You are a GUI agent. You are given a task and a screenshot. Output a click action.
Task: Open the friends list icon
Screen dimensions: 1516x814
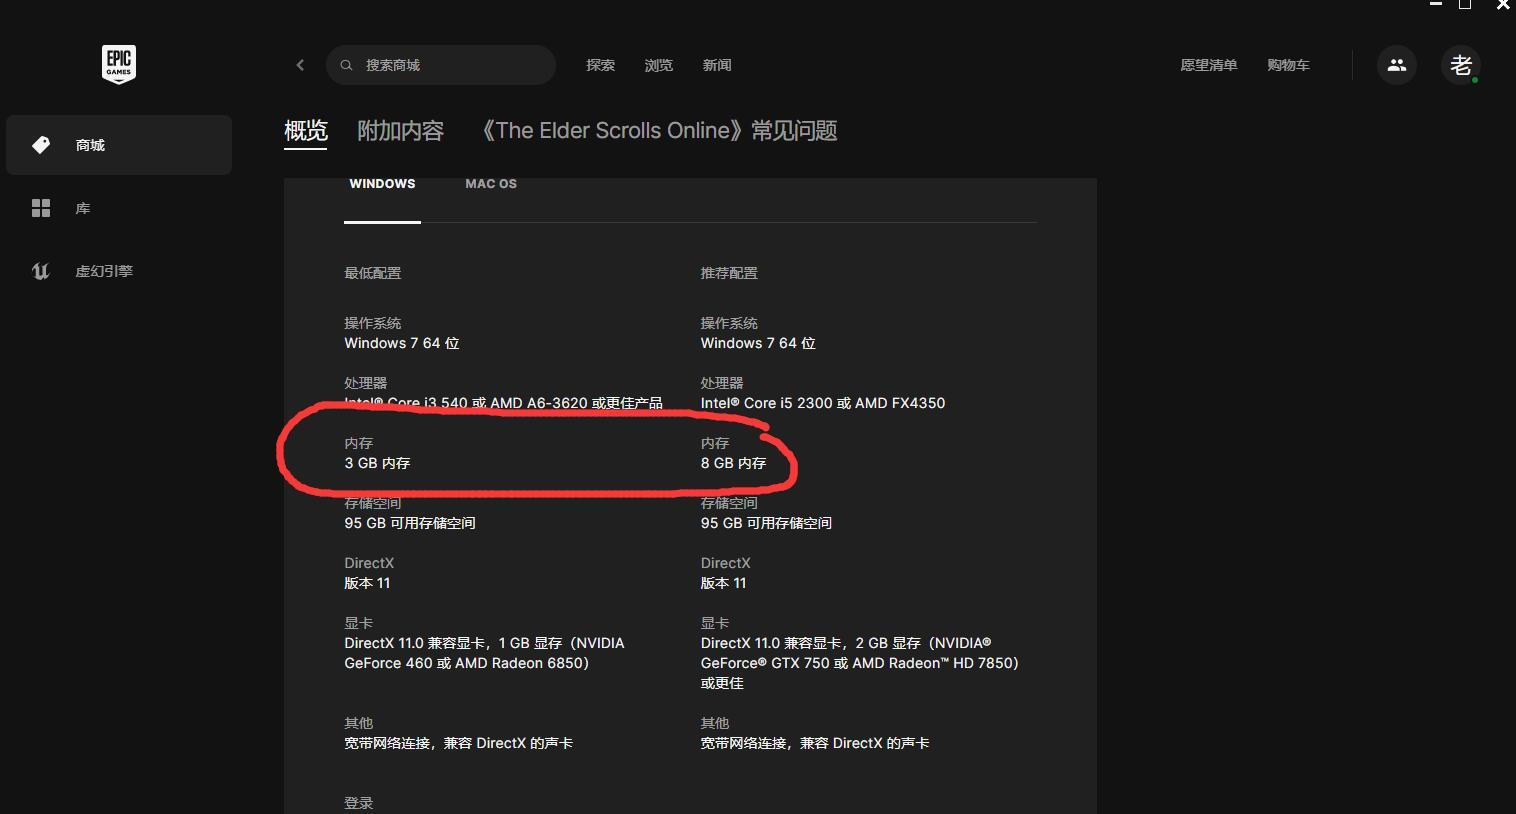coord(1397,65)
